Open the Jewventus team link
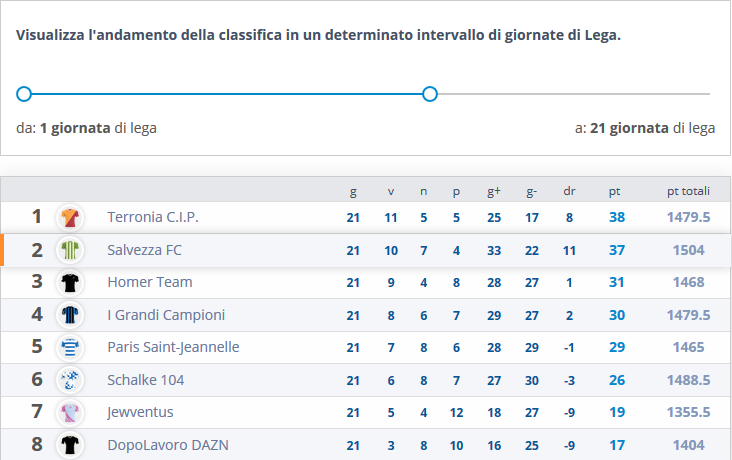Image resolution: width=732 pixels, height=460 pixels. pyautogui.click(x=141, y=413)
